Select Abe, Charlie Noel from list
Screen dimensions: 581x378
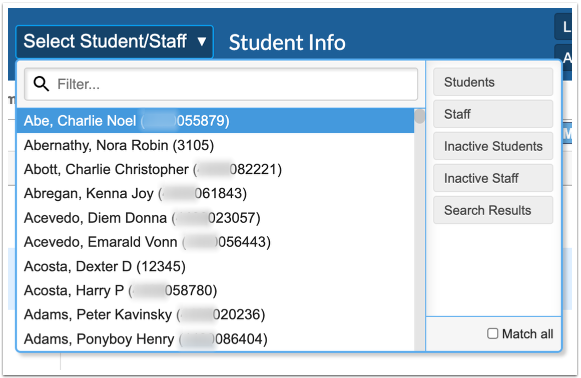(x=215, y=121)
